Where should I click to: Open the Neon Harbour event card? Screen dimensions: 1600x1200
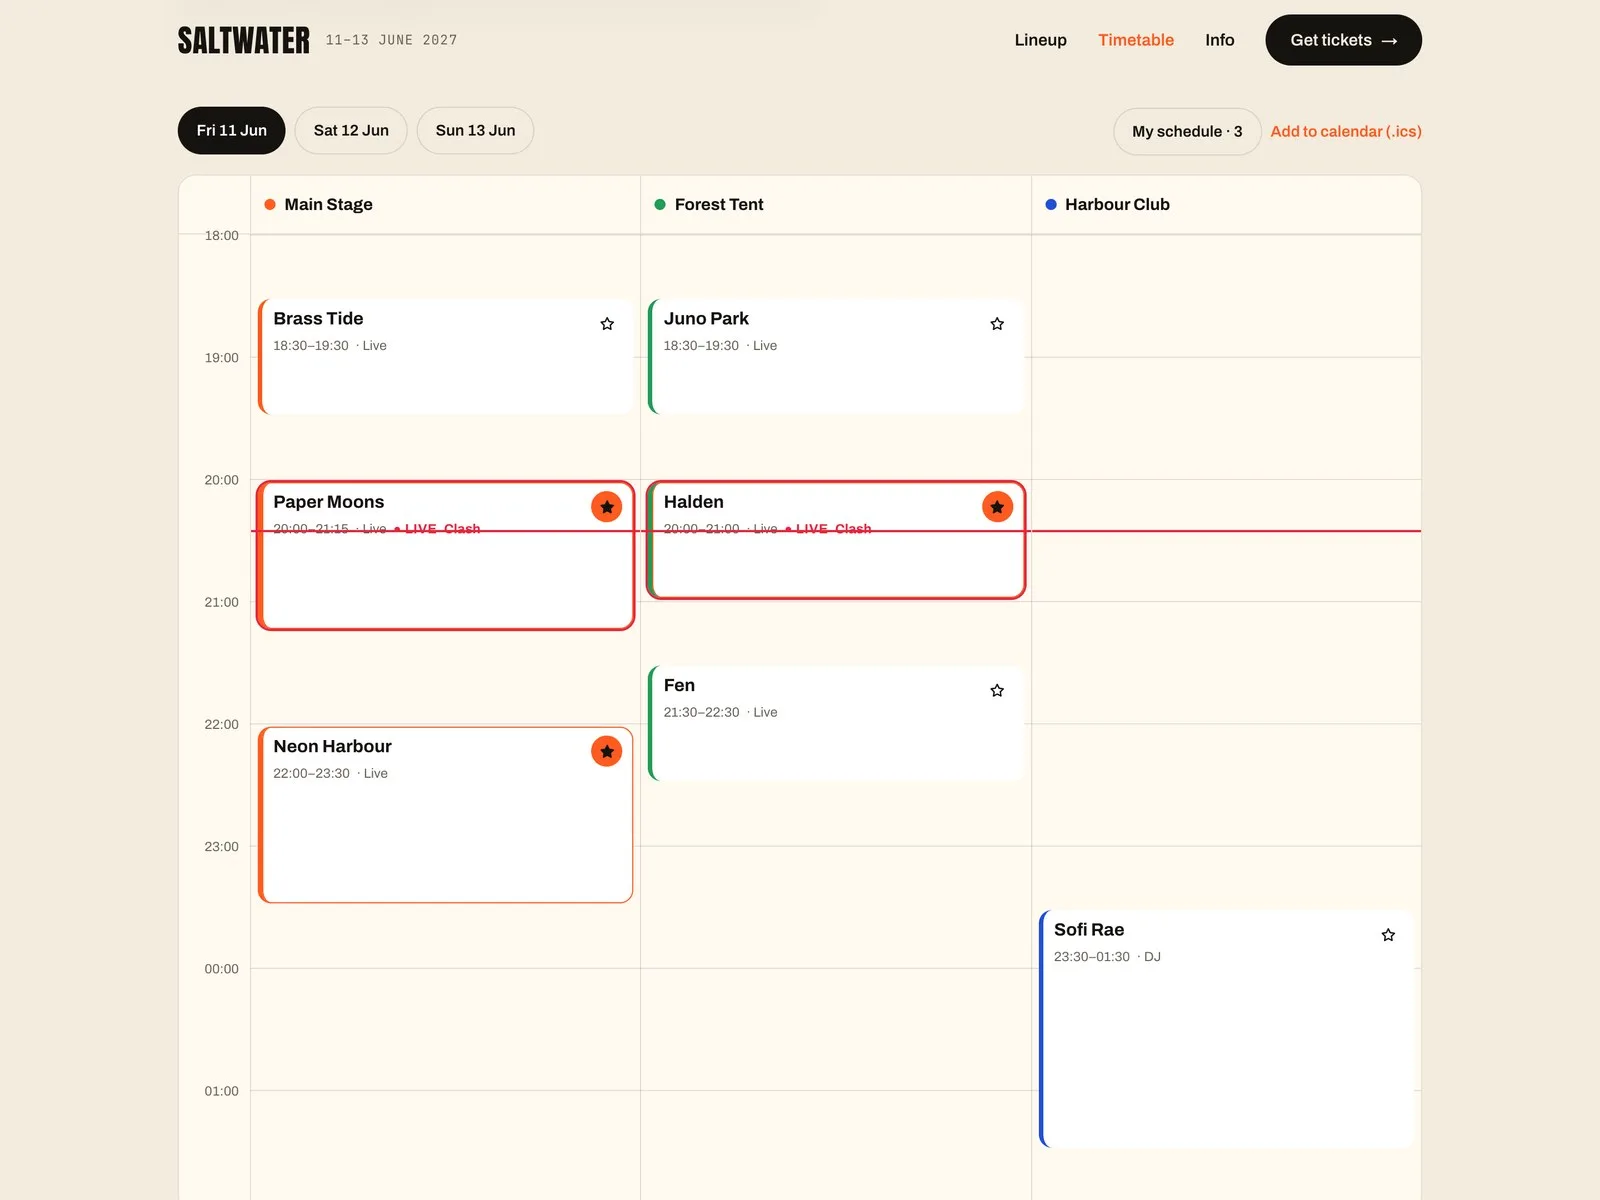point(446,815)
